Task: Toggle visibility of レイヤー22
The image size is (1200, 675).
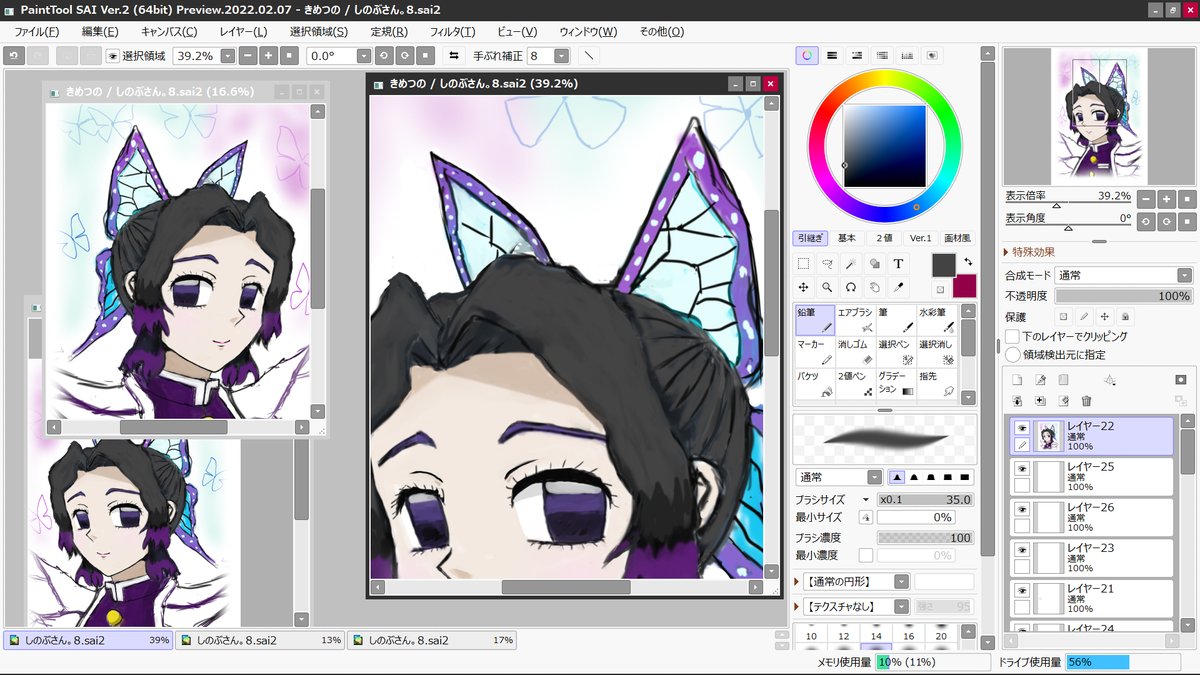Action: point(1022,427)
